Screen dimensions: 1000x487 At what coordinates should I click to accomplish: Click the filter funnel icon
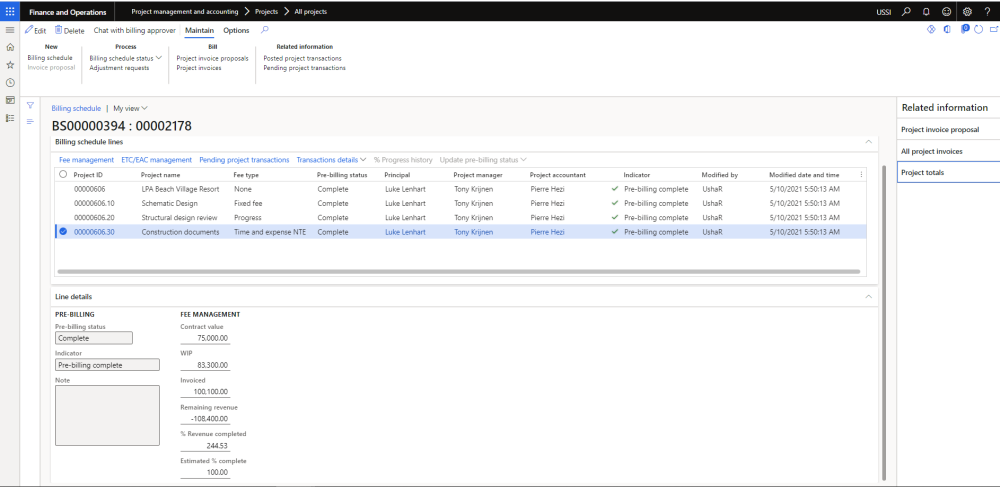(30, 105)
